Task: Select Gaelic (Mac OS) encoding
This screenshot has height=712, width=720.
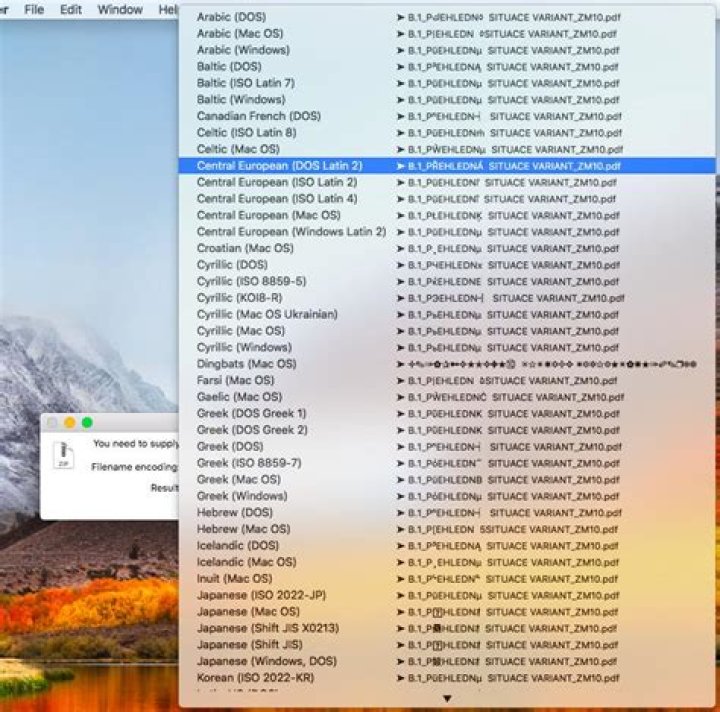Action: pos(447,398)
